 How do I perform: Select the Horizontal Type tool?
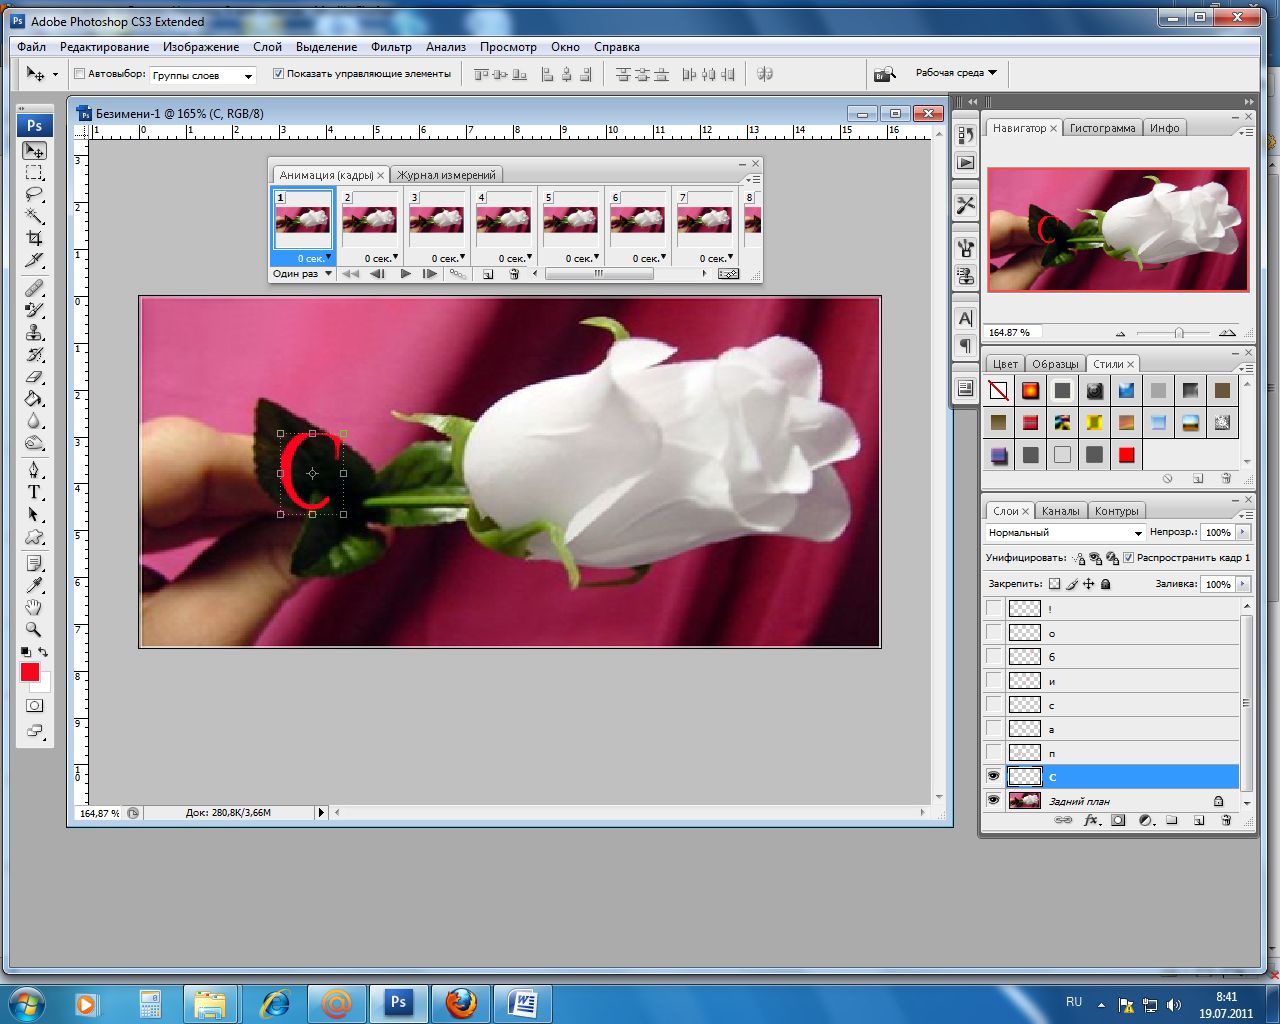(34, 492)
